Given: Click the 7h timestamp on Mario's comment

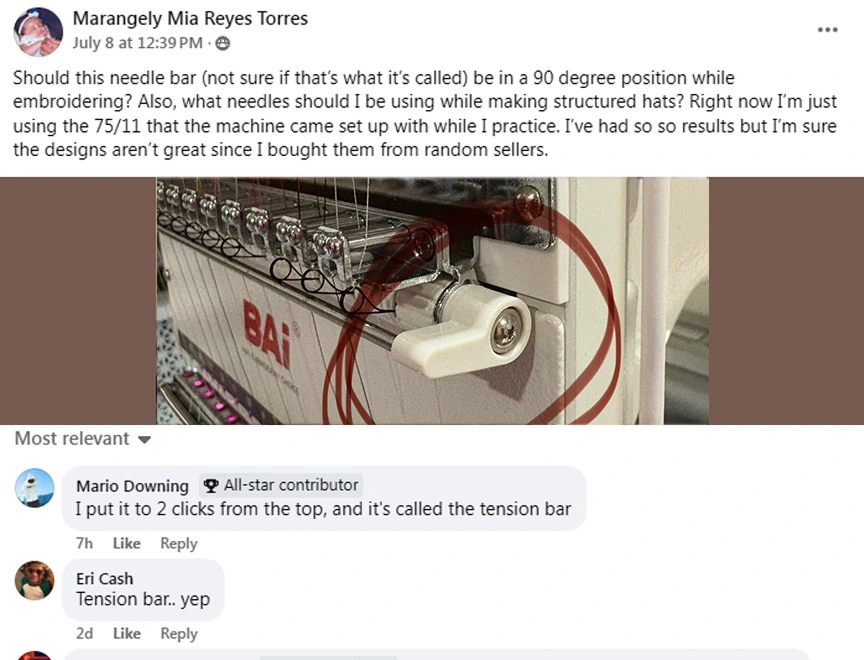Looking at the screenshot, I should [x=84, y=543].
